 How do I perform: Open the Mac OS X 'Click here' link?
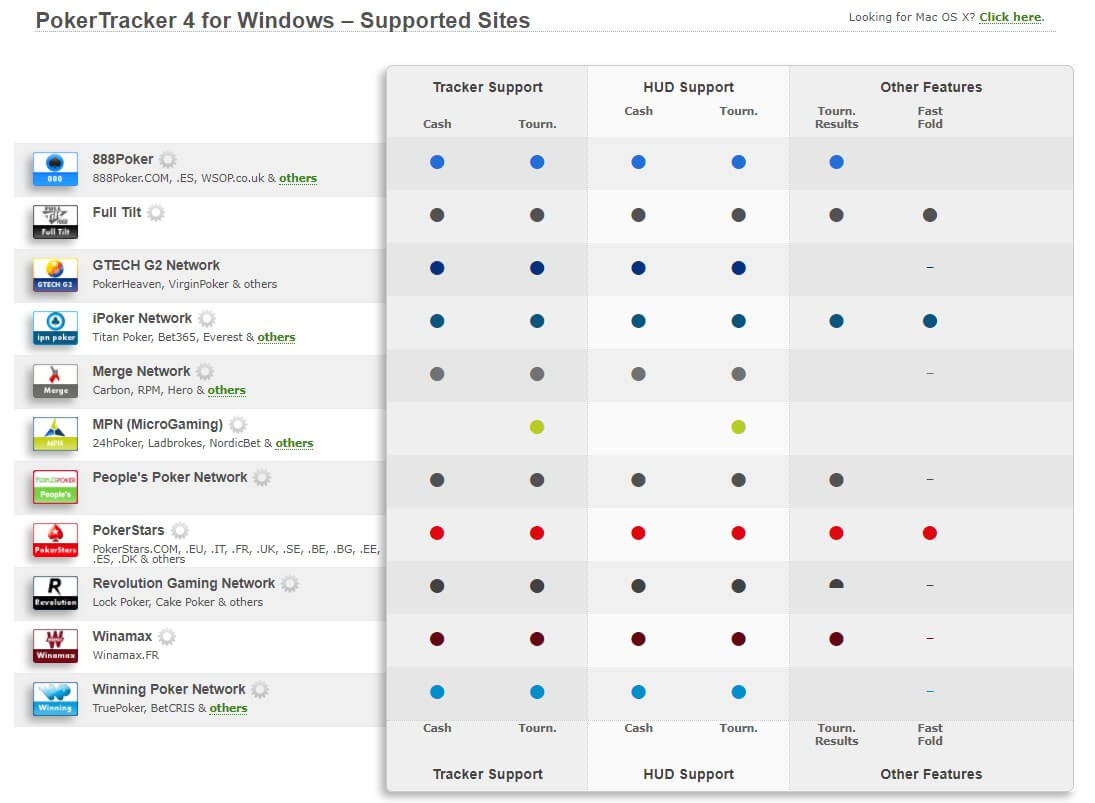[x=1010, y=17]
